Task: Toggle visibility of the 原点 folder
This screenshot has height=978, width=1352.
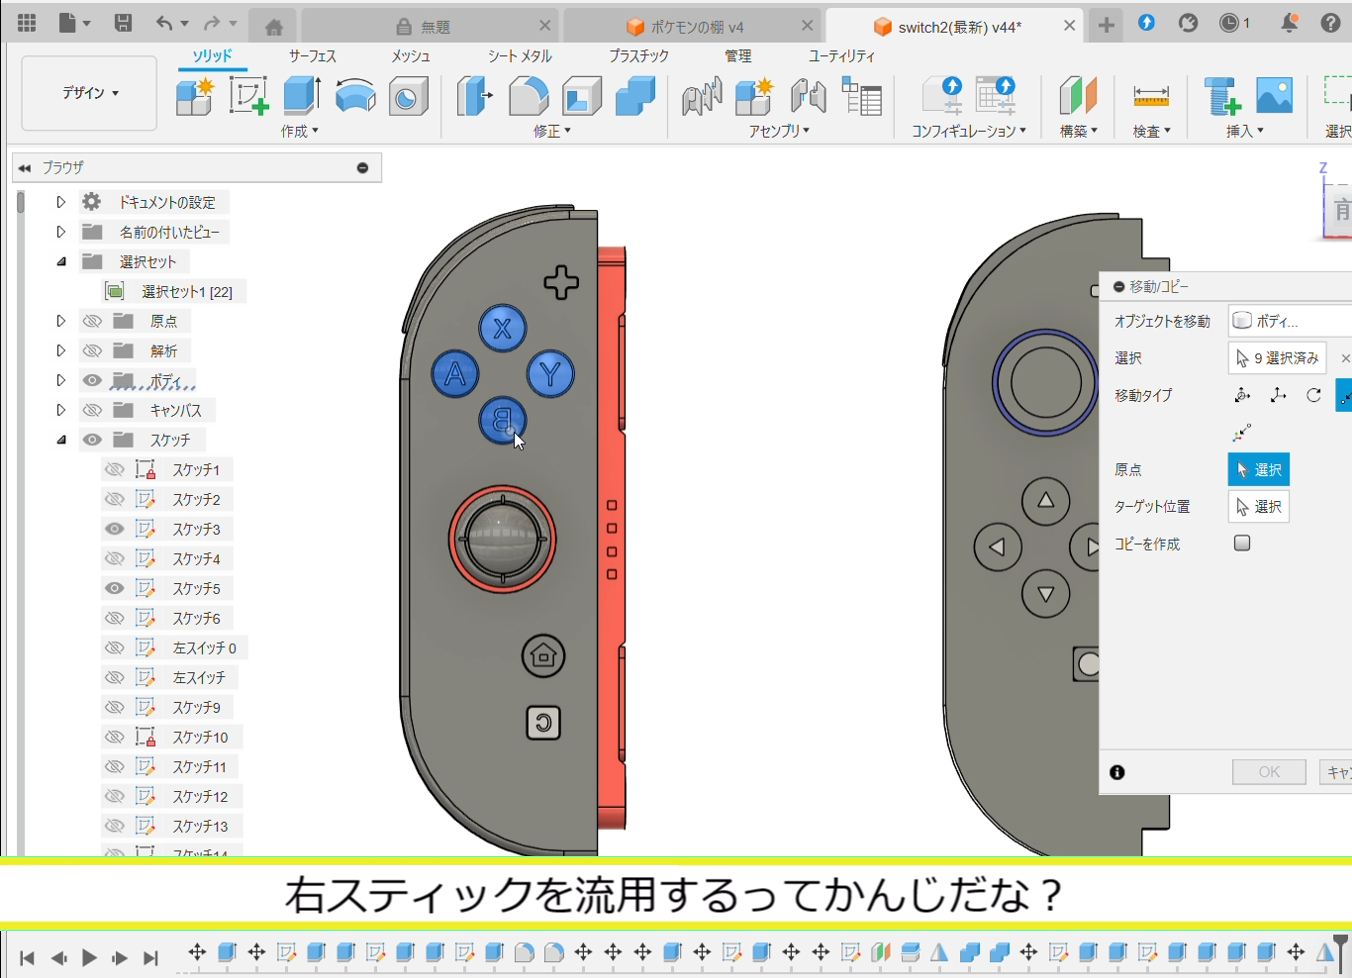Action: click(92, 321)
